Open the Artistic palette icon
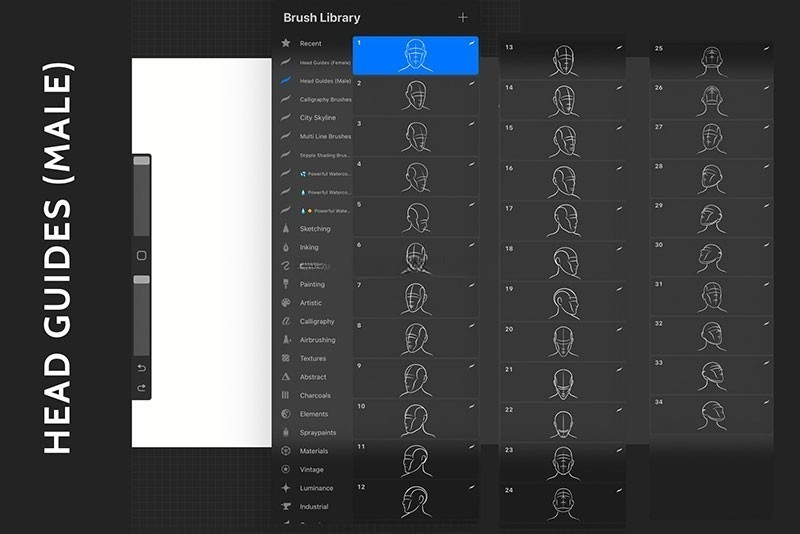800x534 pixels. (x=286, y=303)
